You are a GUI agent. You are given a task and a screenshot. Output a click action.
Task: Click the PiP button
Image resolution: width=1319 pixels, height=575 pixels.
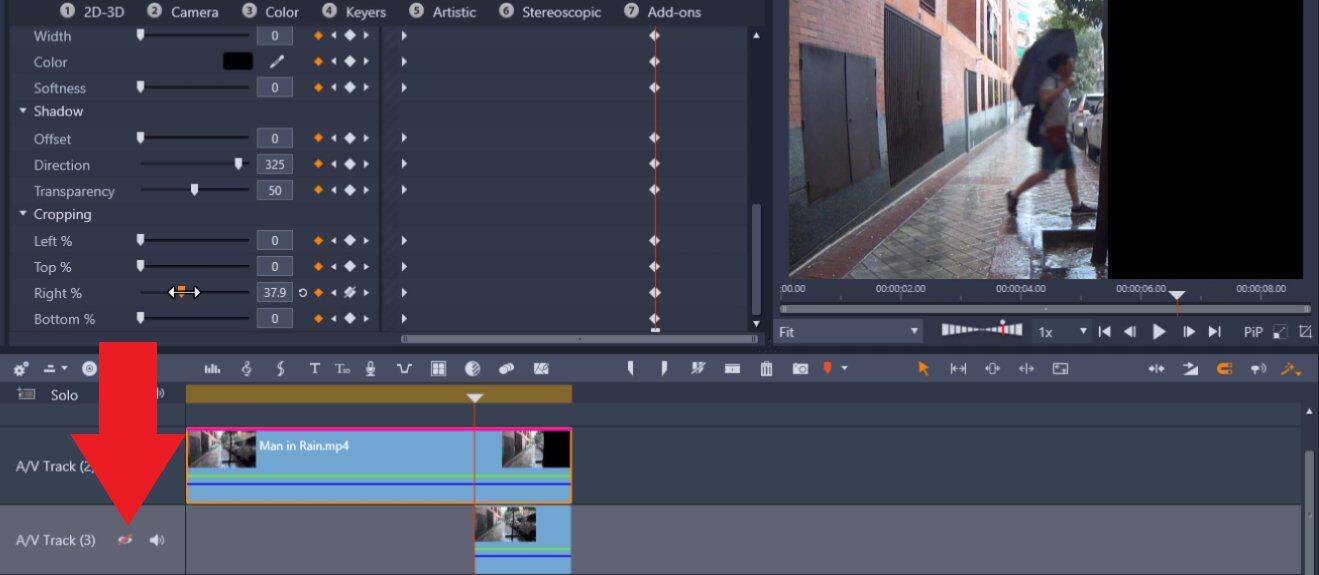click(x=1253, y=332)
